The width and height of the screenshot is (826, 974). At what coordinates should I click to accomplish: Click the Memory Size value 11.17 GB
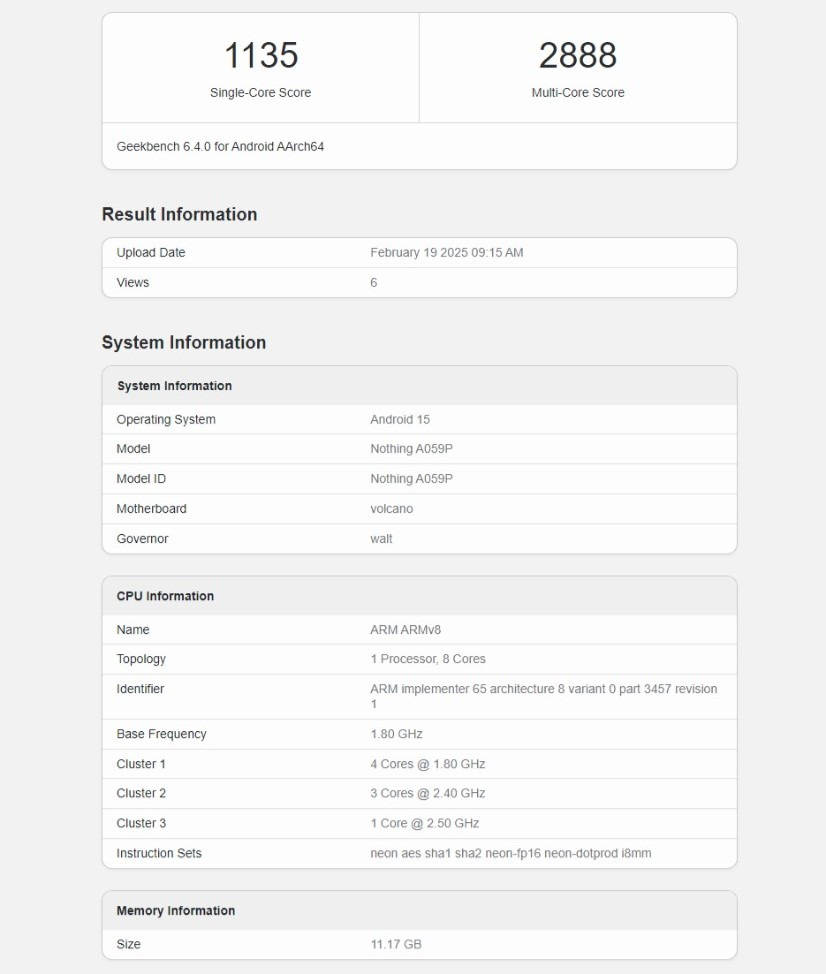point(395,944)
